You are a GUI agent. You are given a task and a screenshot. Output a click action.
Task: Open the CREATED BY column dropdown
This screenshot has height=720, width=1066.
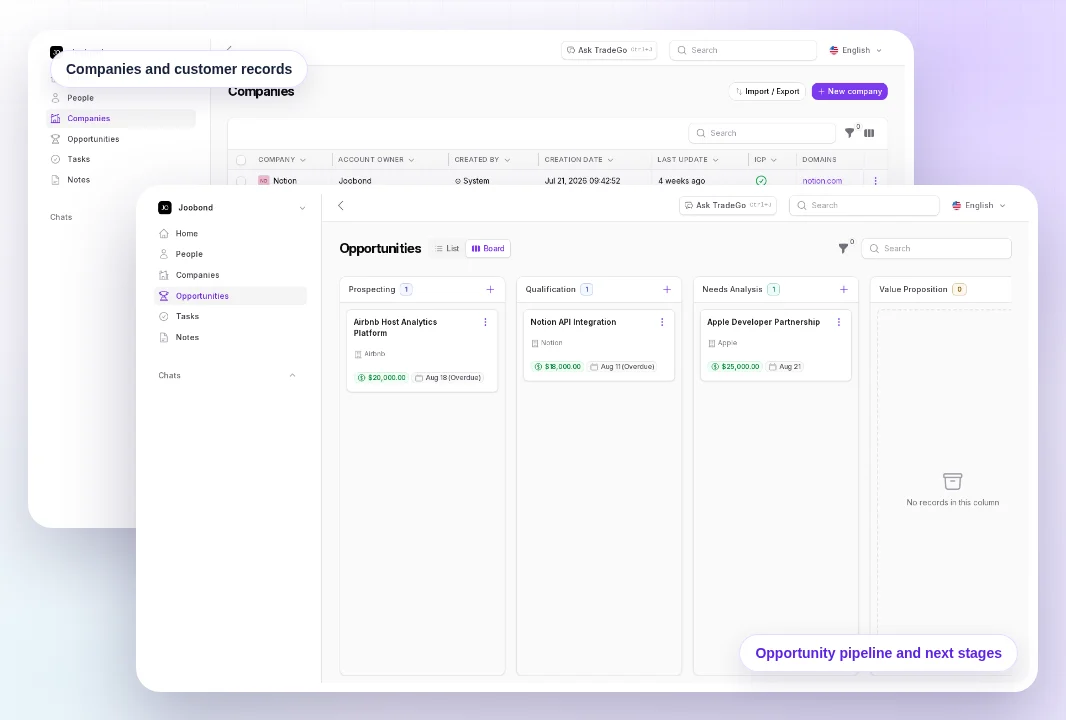tap(507, 160)
